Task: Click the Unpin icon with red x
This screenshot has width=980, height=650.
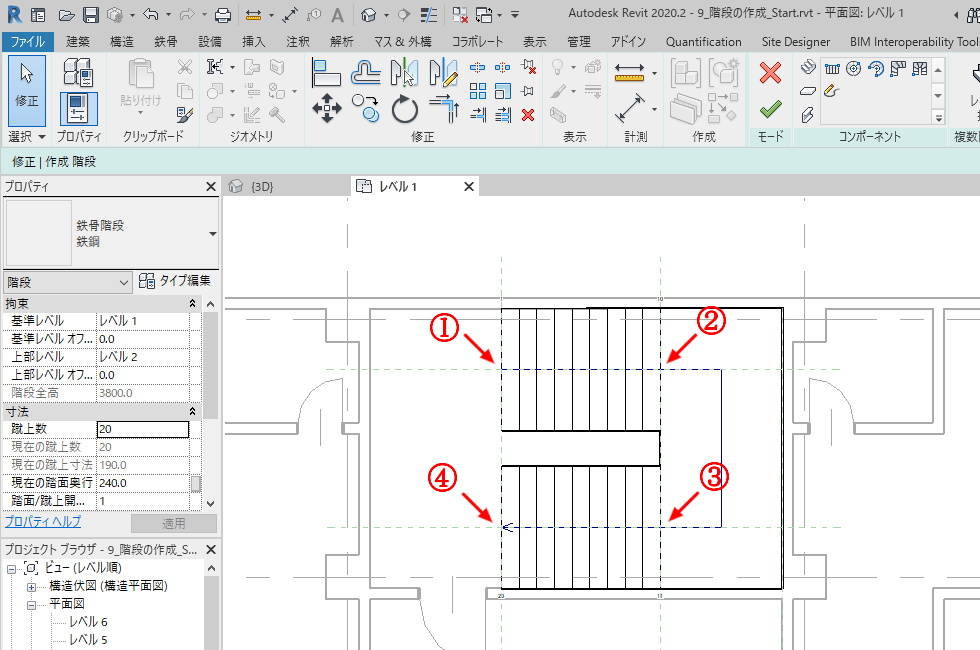Action: click(x=528, y=67)
